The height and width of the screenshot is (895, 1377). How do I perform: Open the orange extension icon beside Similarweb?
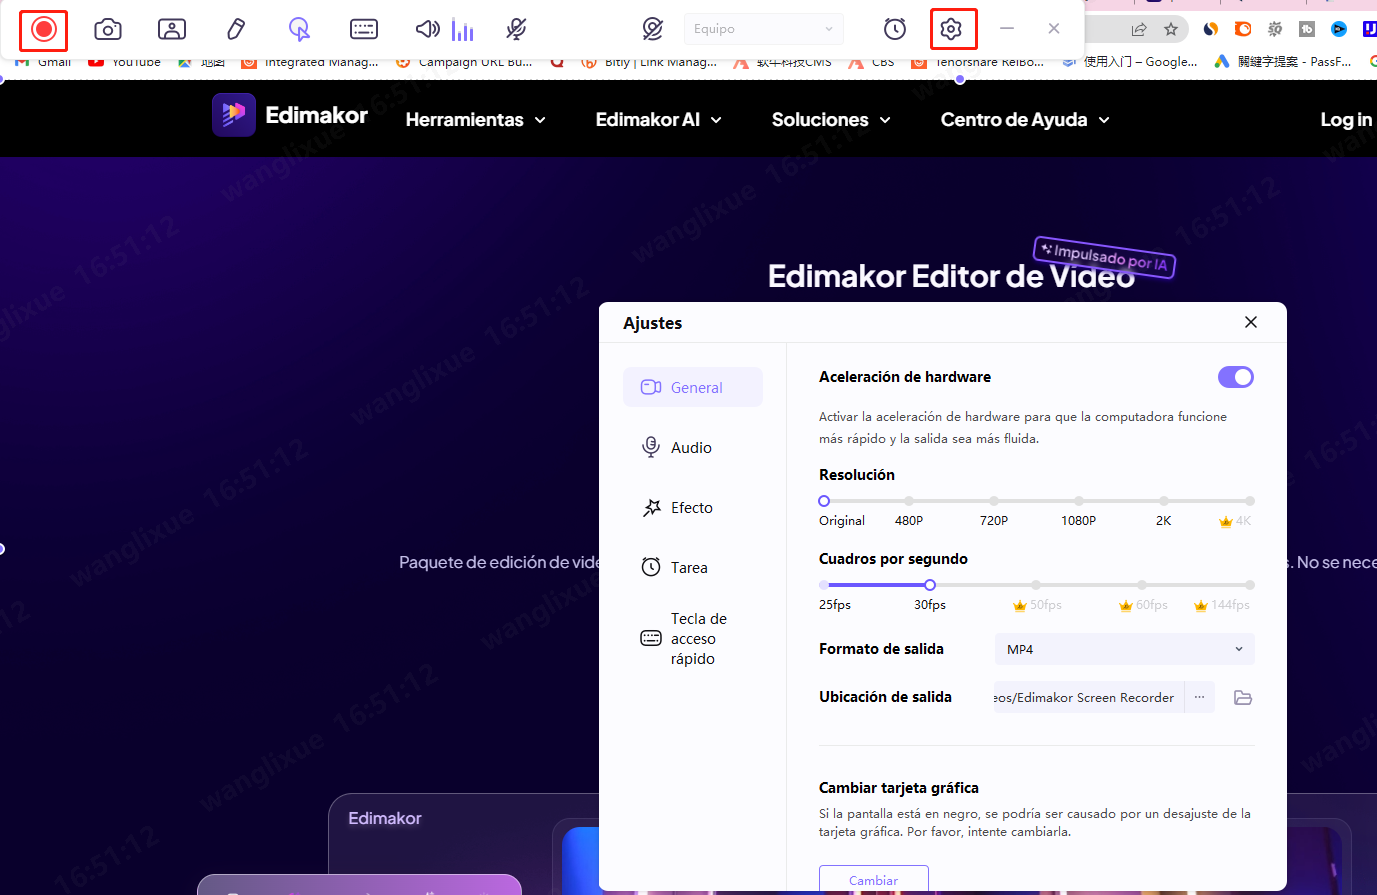[x=1243, y=29]
